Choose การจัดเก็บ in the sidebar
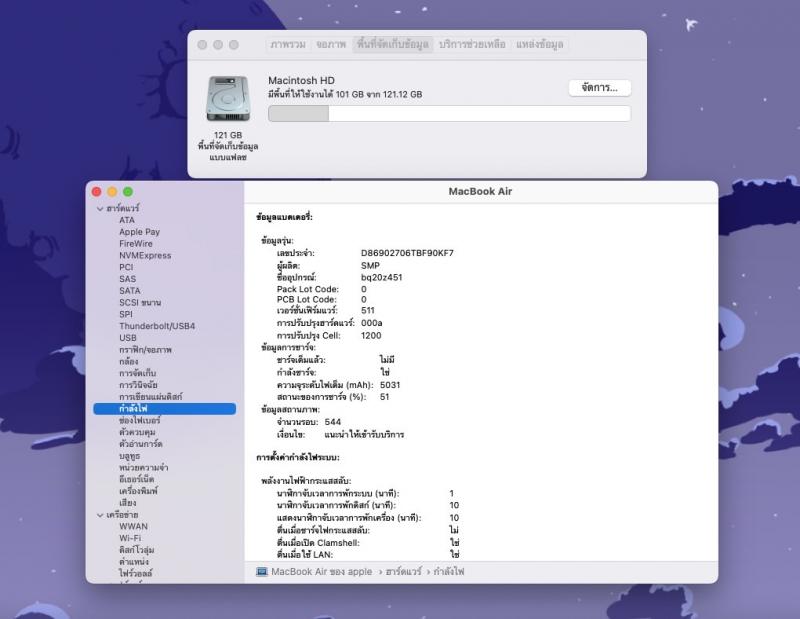 137,373
